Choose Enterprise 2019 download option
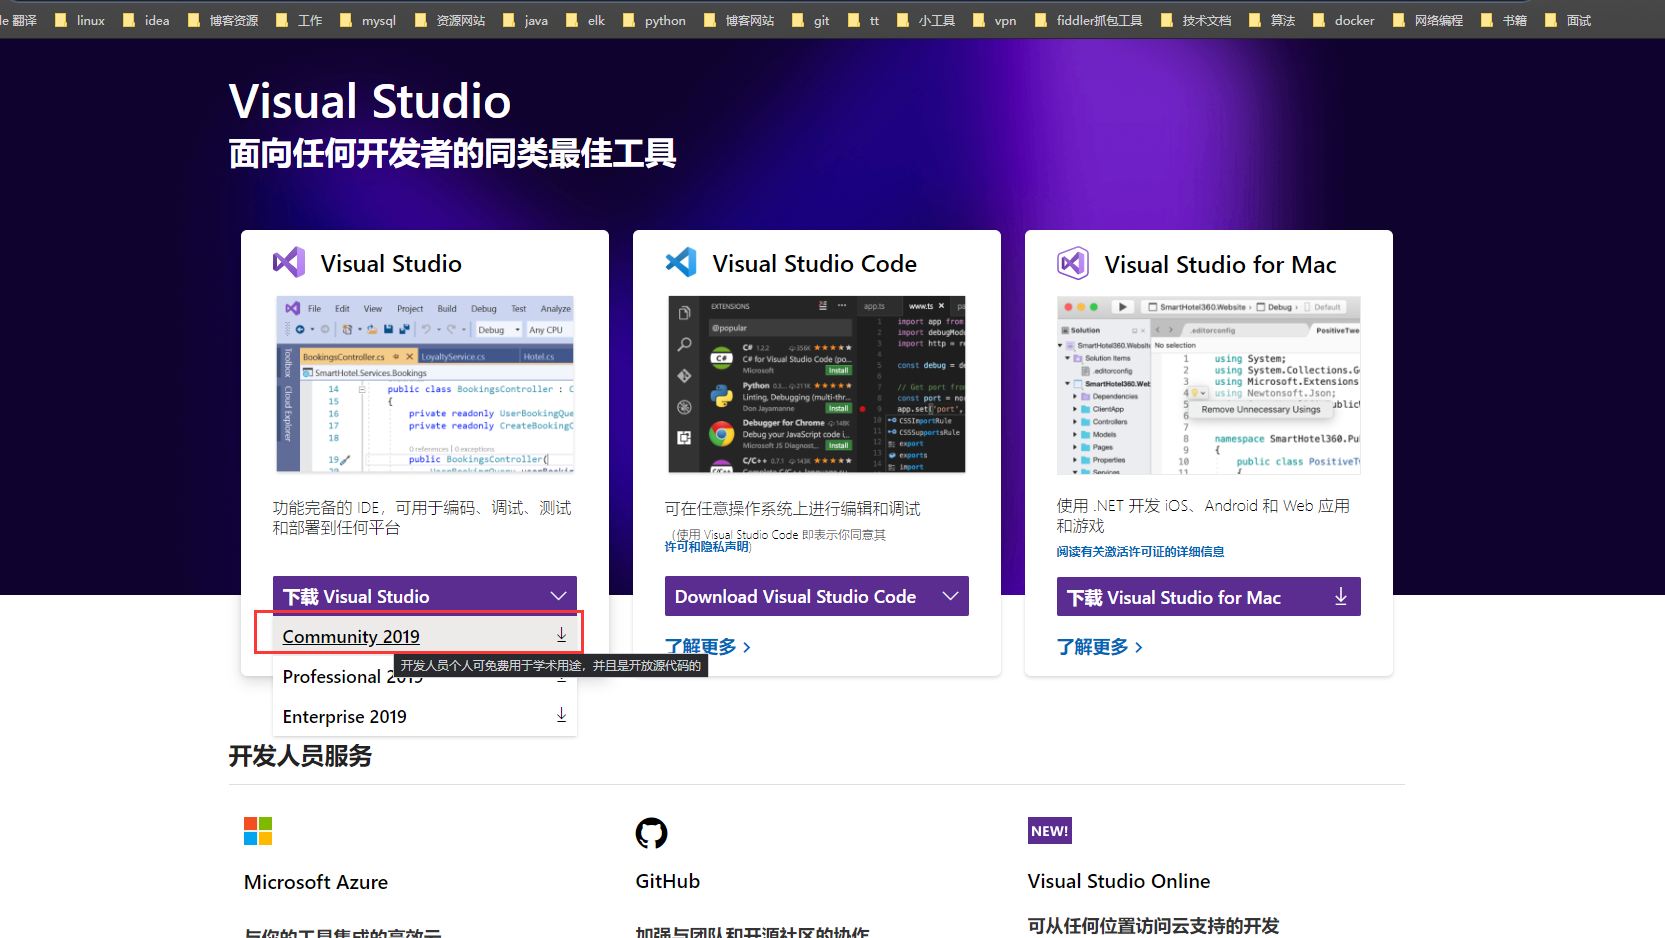1665x938 pixels. click(345, 717)
